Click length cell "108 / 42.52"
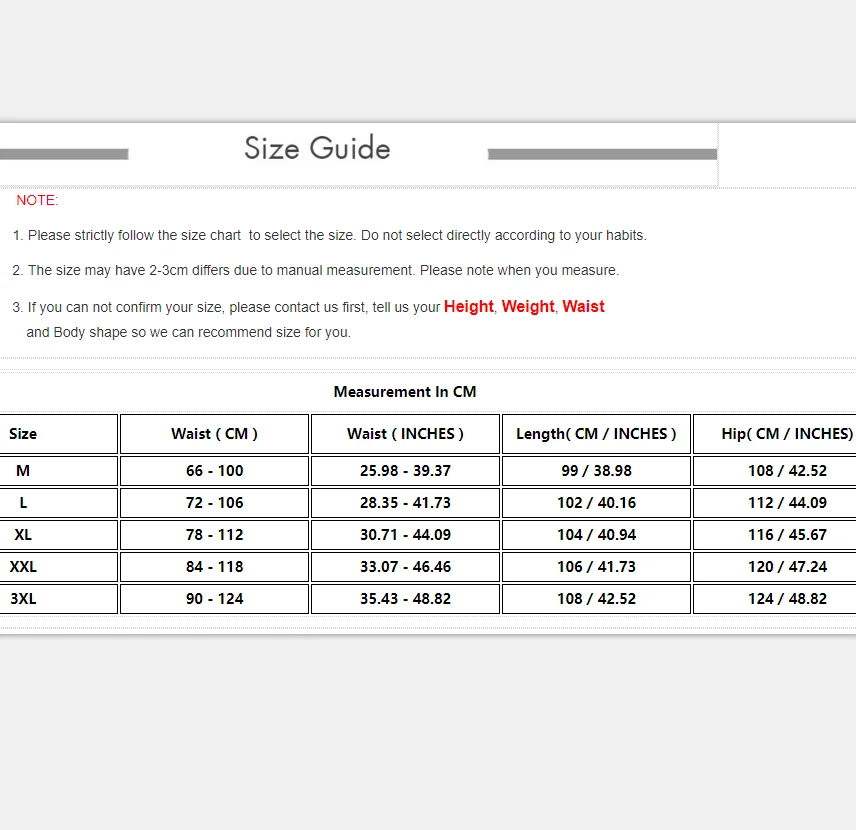This screenshot has height=830, width=856. coord(596,599)
